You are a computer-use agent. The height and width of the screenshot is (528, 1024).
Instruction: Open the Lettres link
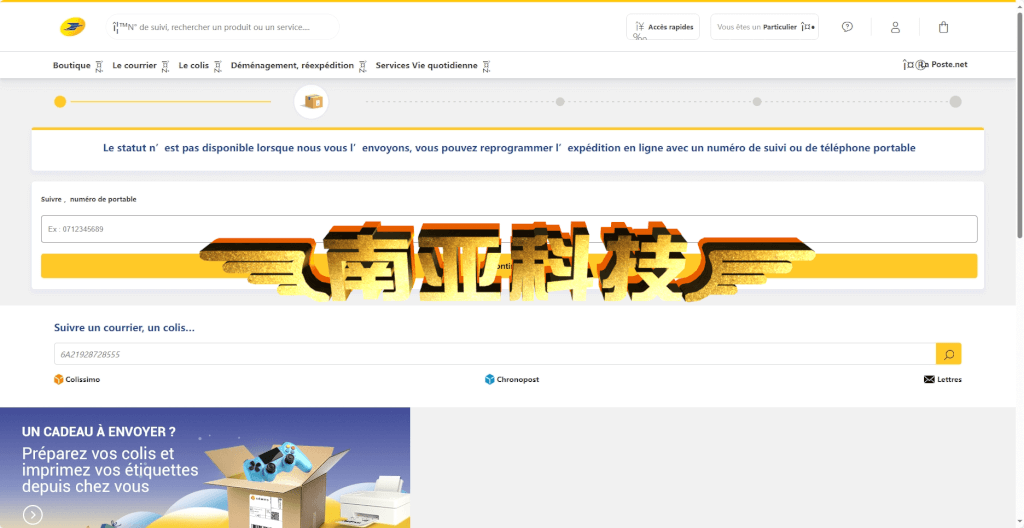[x=950, y=380]
